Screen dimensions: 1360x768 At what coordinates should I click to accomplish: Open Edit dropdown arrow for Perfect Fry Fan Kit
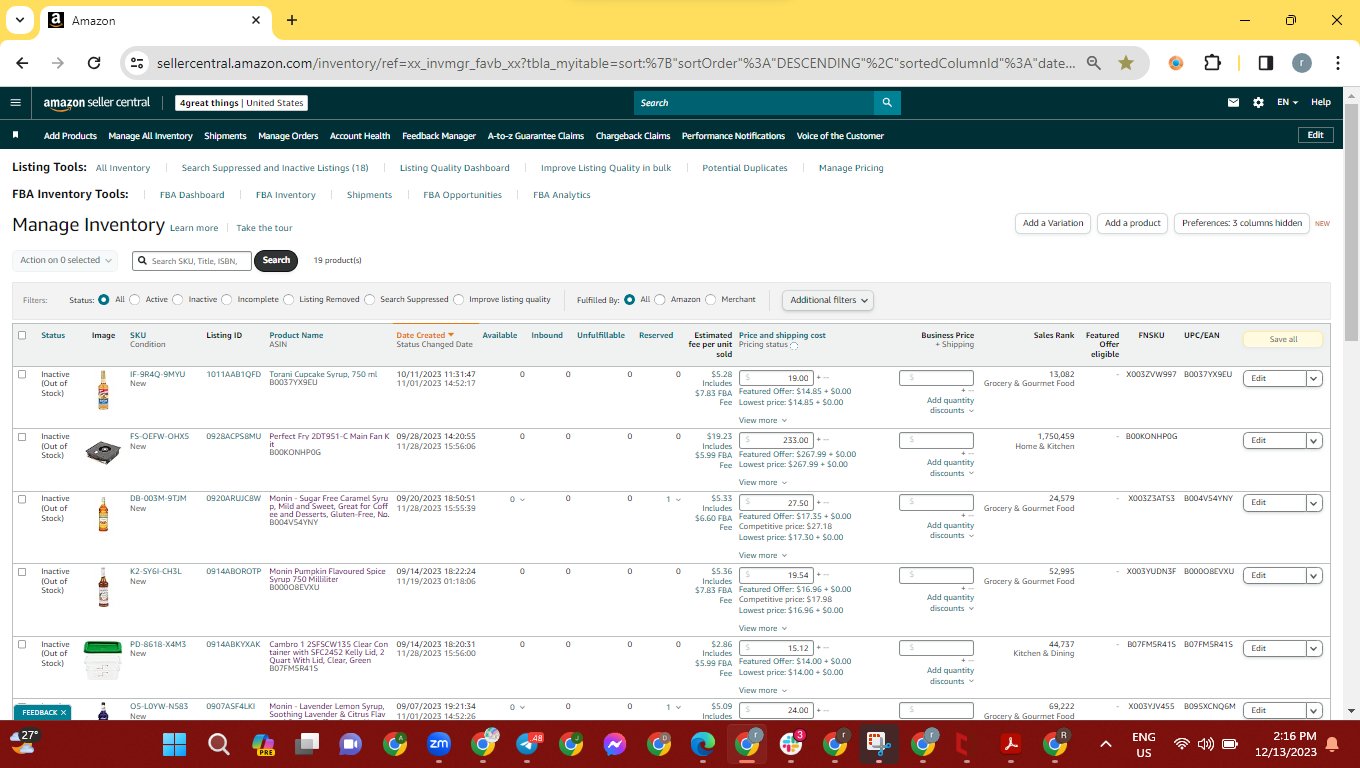pyautogui.click(x=1314, y=440)
